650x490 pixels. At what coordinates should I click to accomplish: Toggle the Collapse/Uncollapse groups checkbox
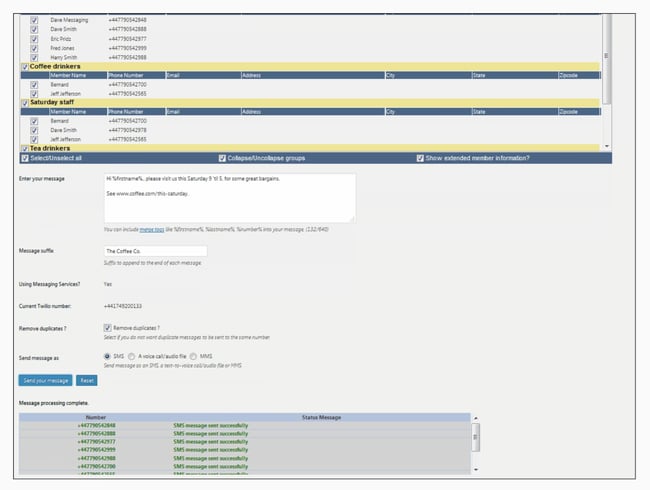pyautogui.click(x=222, y=158)
